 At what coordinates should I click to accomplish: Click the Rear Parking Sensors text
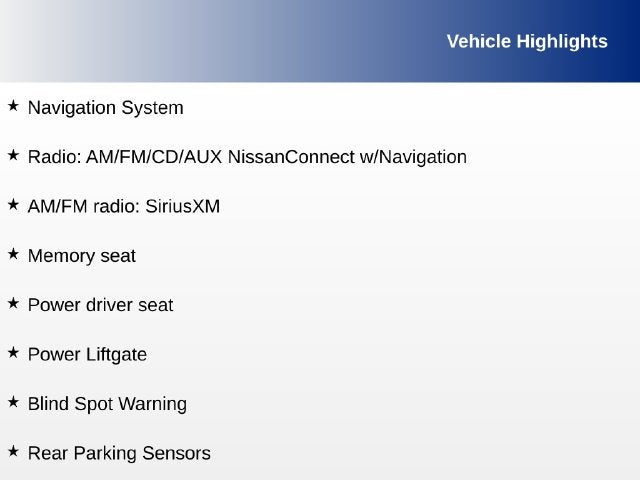(119, 453)
